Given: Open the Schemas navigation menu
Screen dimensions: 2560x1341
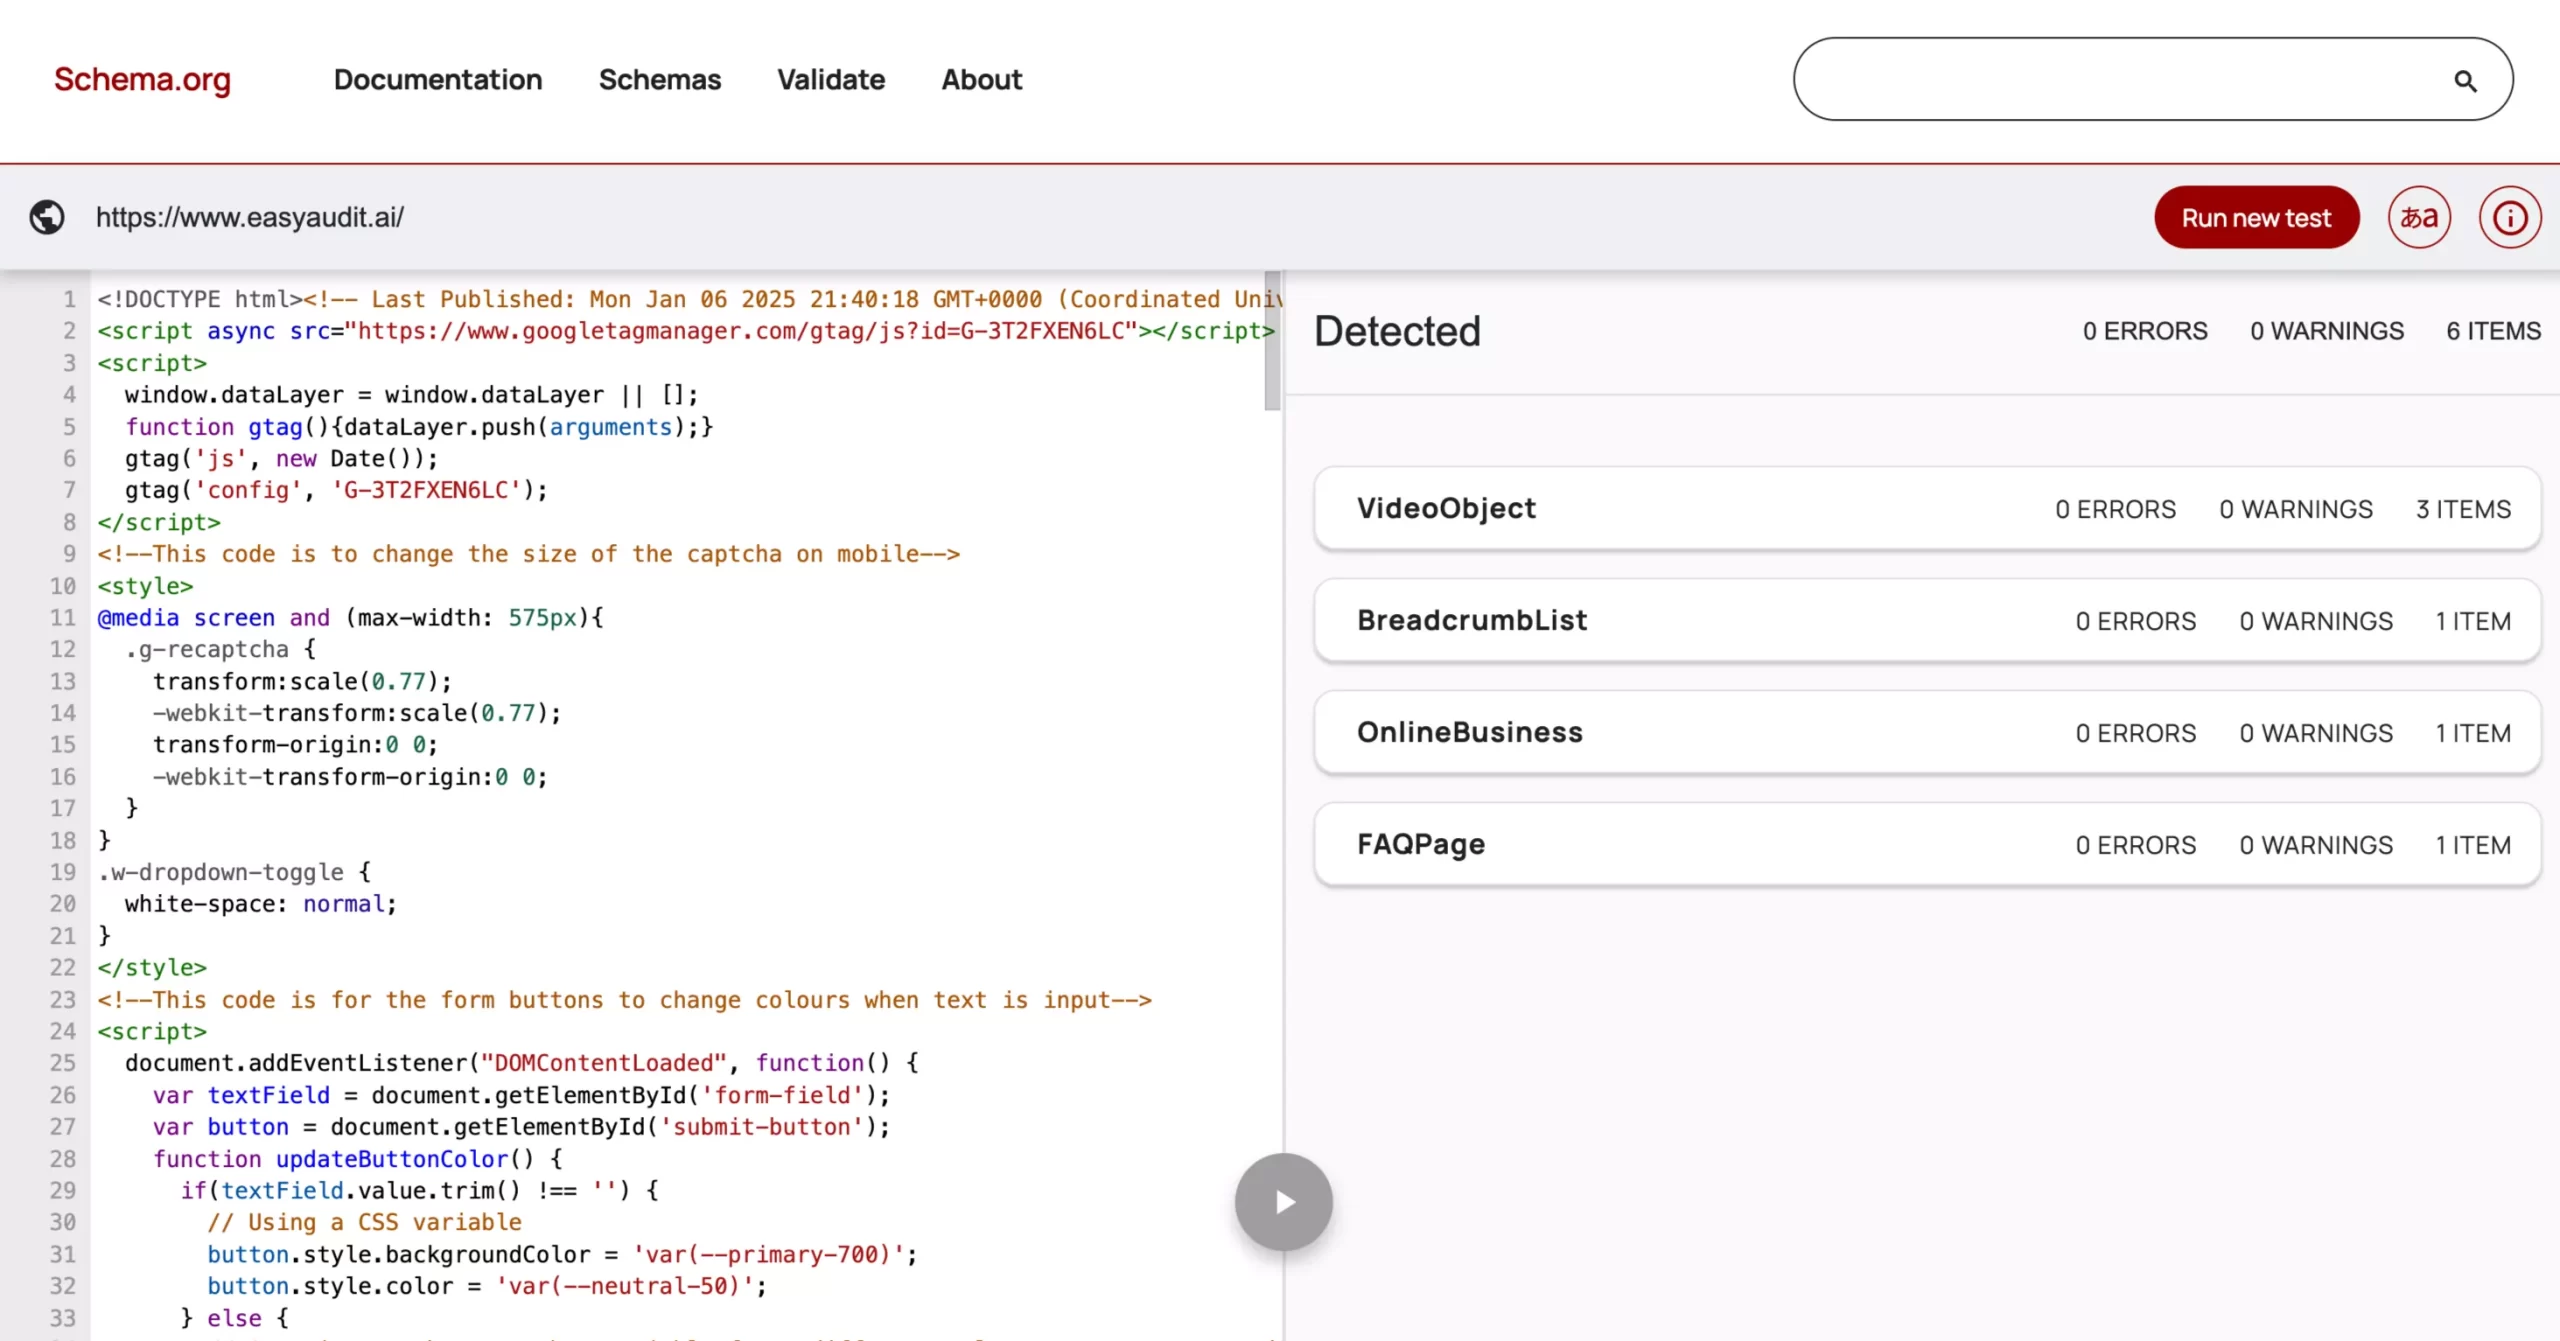Looking at the screenshot, I should click(x=659, y=78).
